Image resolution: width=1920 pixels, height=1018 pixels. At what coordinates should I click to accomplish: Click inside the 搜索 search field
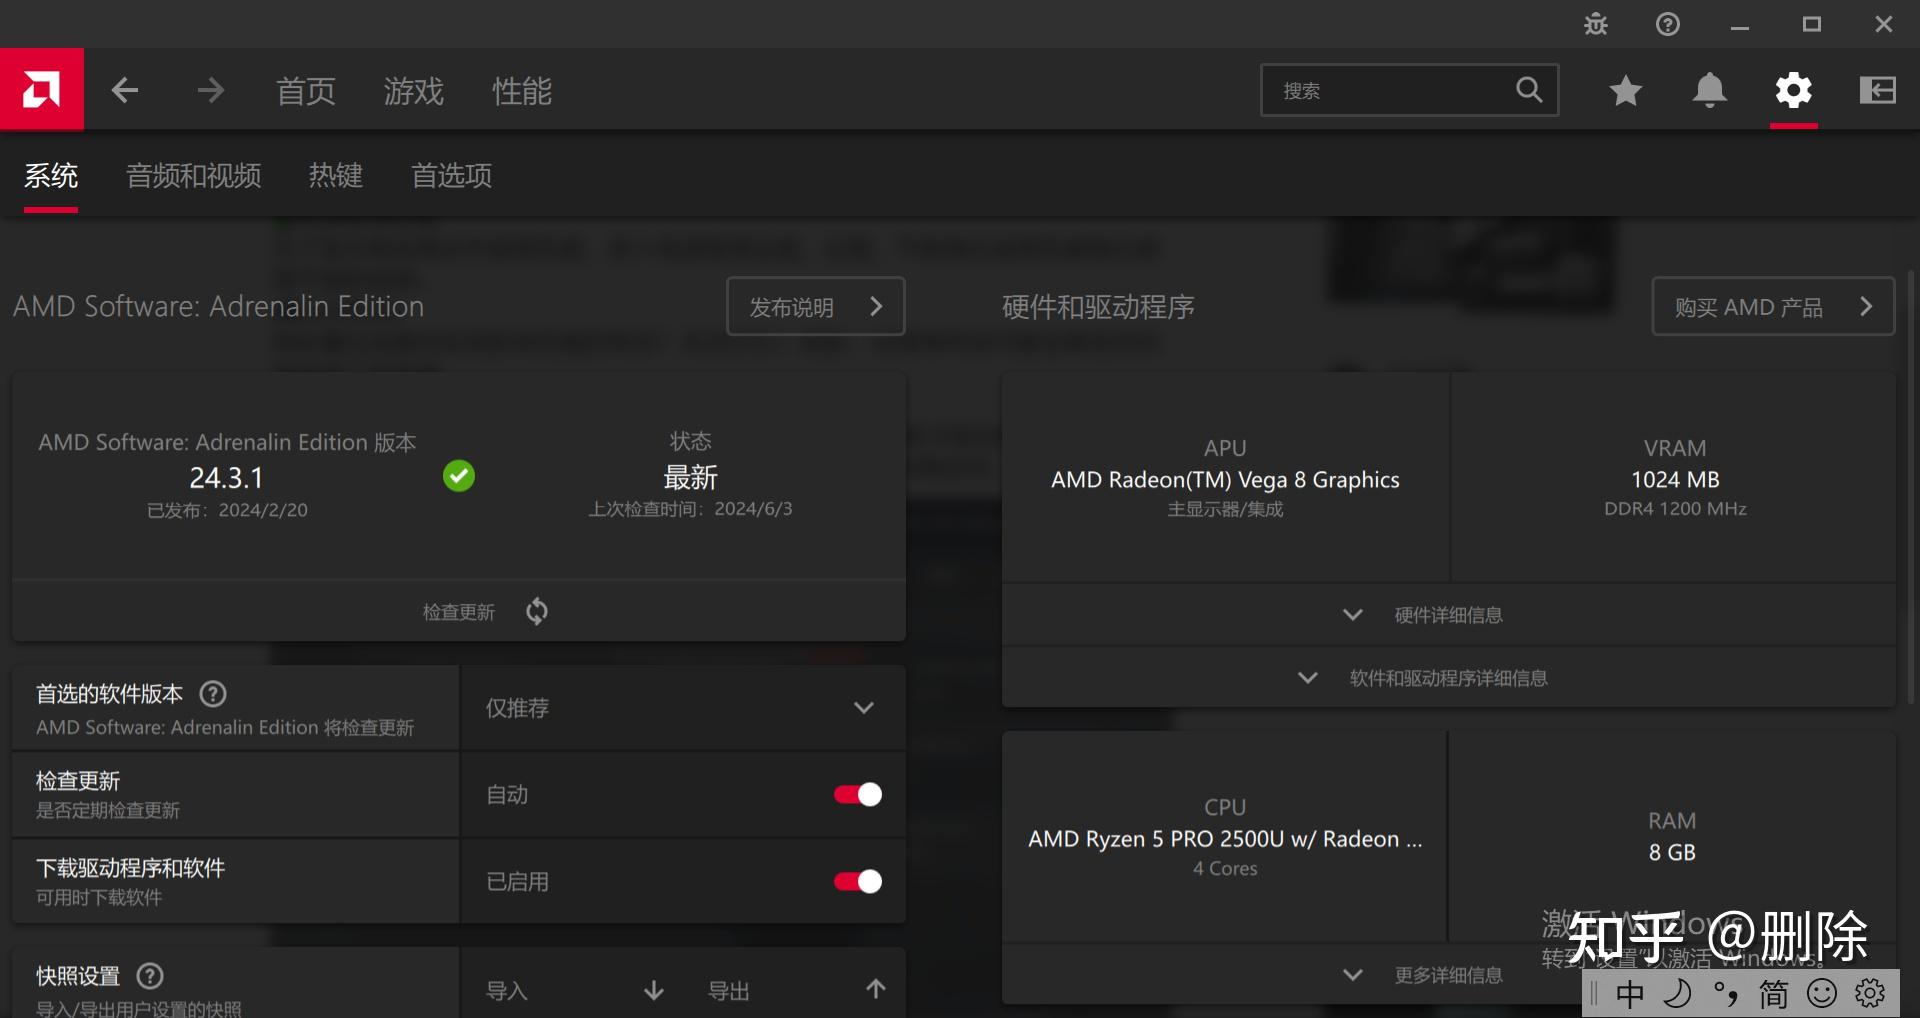click(1400, 90)
